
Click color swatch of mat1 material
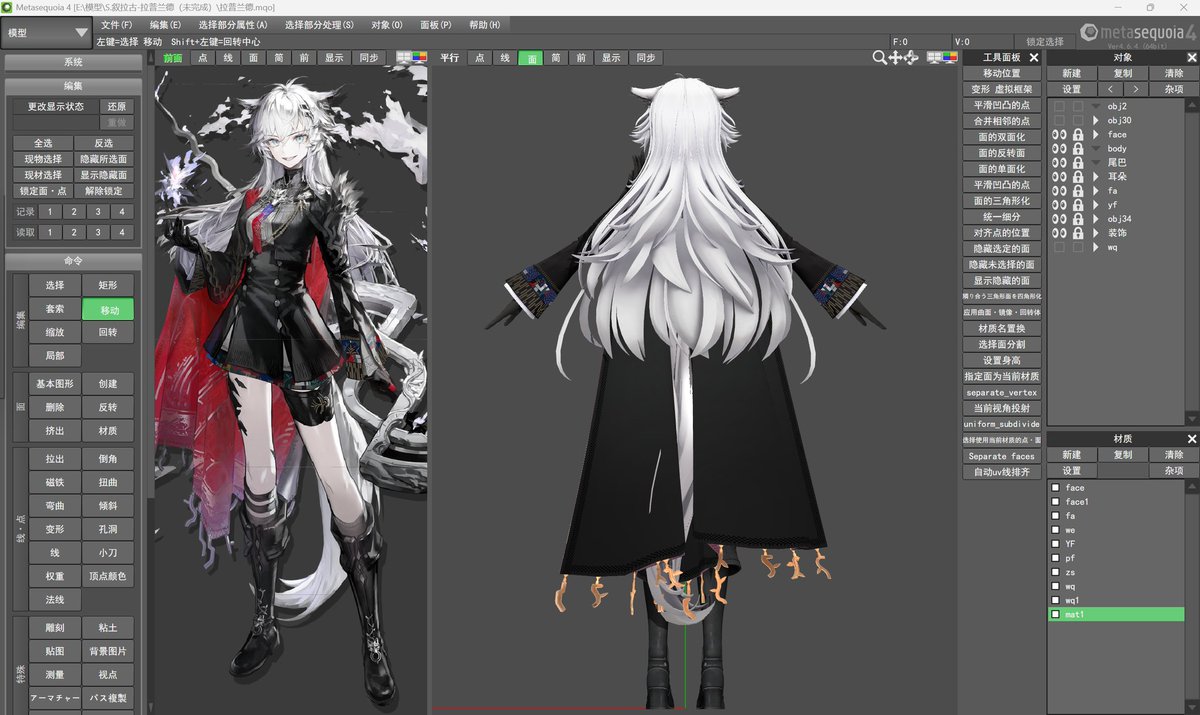[x=1055, y=614]
